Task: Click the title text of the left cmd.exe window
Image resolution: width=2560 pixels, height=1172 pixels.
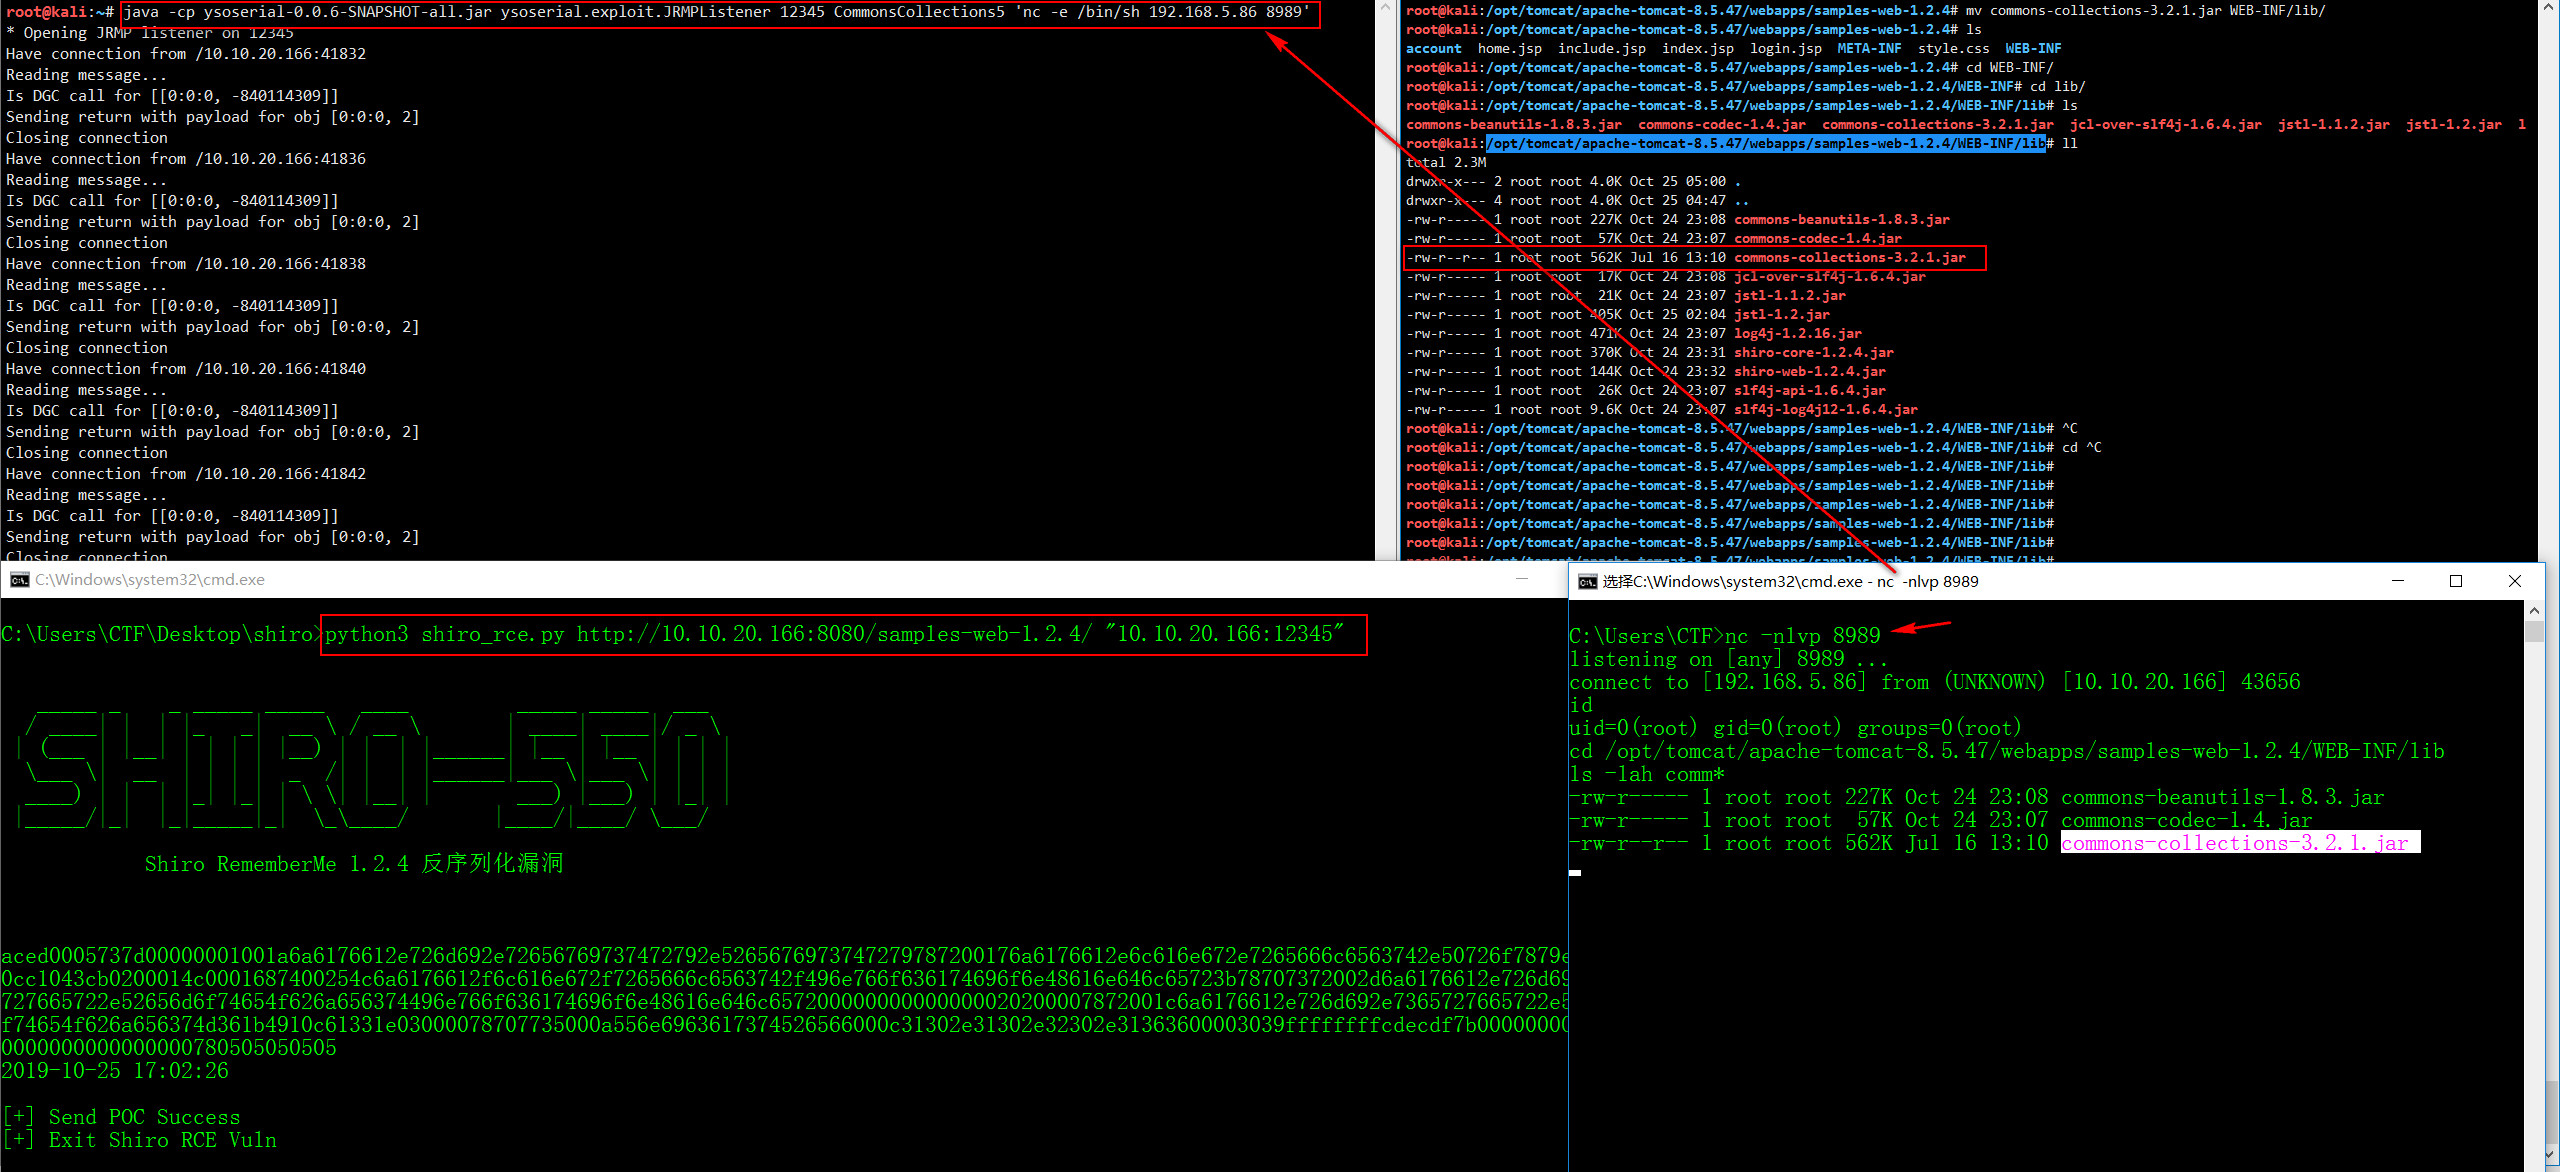Action: click(x=150, y=580)
